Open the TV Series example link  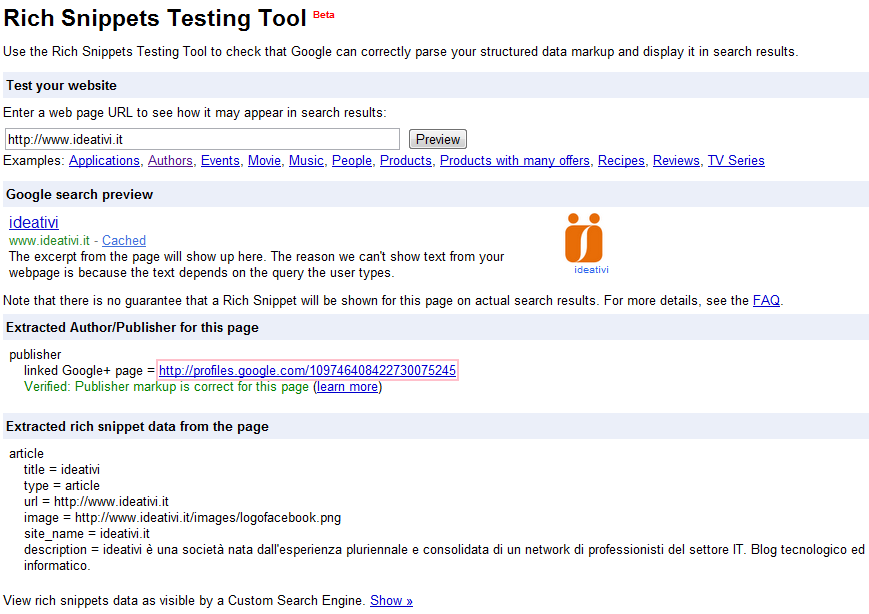tap(736, 161)
